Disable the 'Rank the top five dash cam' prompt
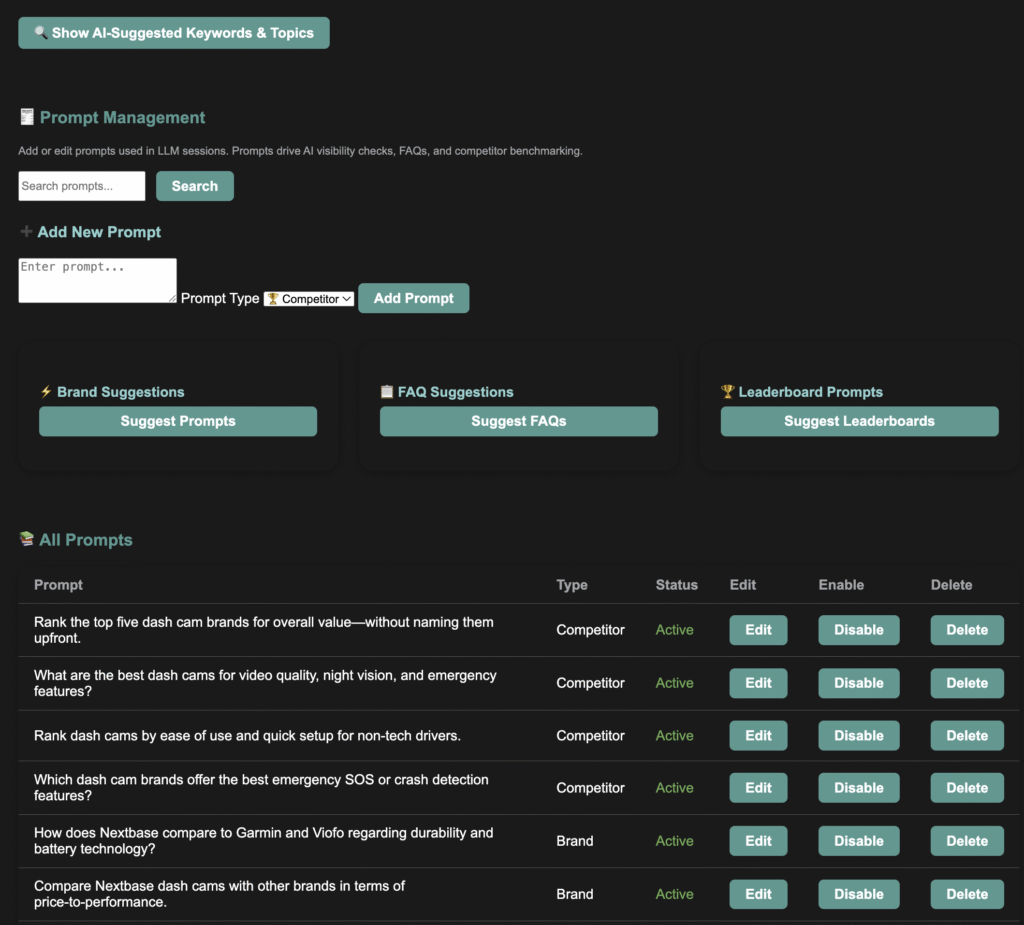Image resolution: width=1024 pixels, height=925 pixels. [x=858, y=630]
